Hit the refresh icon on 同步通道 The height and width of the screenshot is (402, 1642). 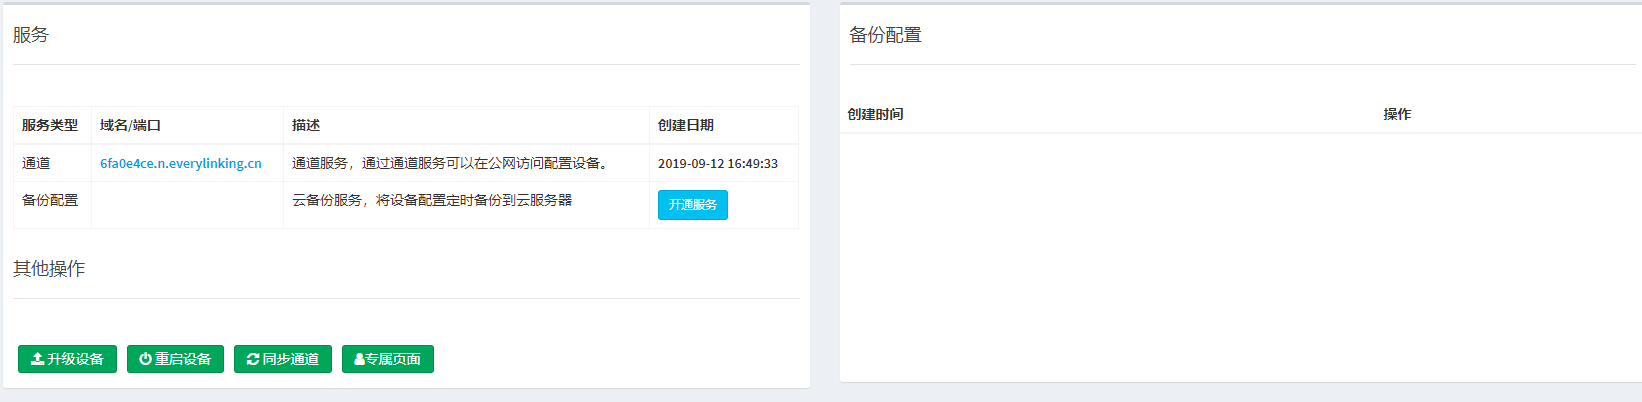pos(252,359)
